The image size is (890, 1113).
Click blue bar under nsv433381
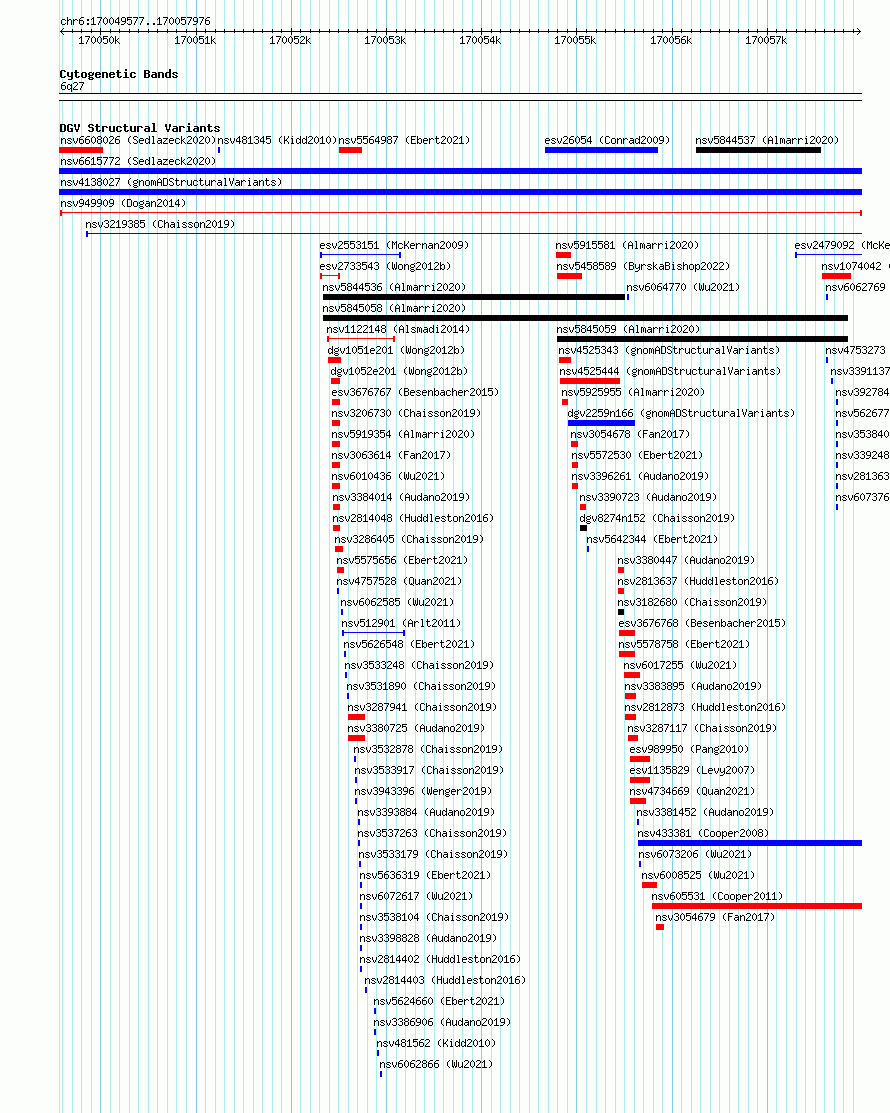click(x=749, y=843)
